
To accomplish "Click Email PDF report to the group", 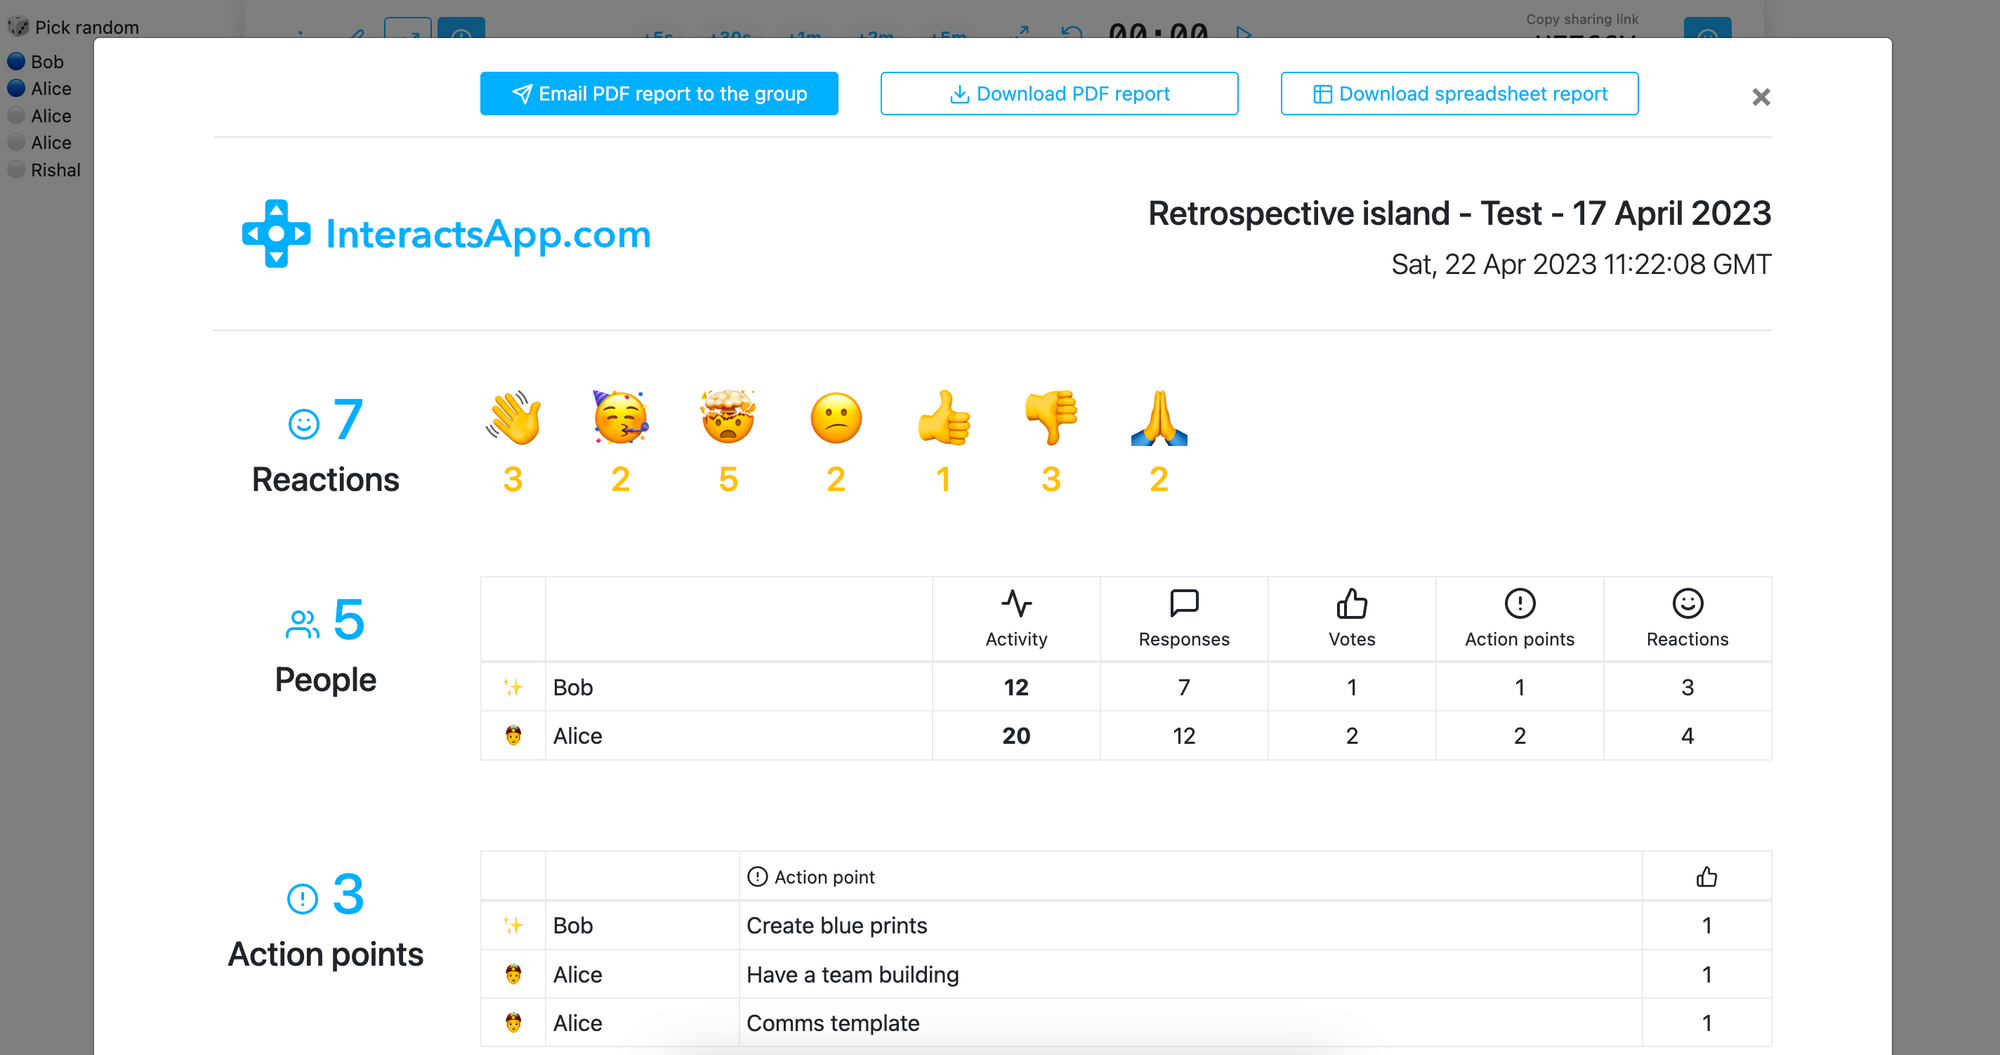I will tap(659, 94).
